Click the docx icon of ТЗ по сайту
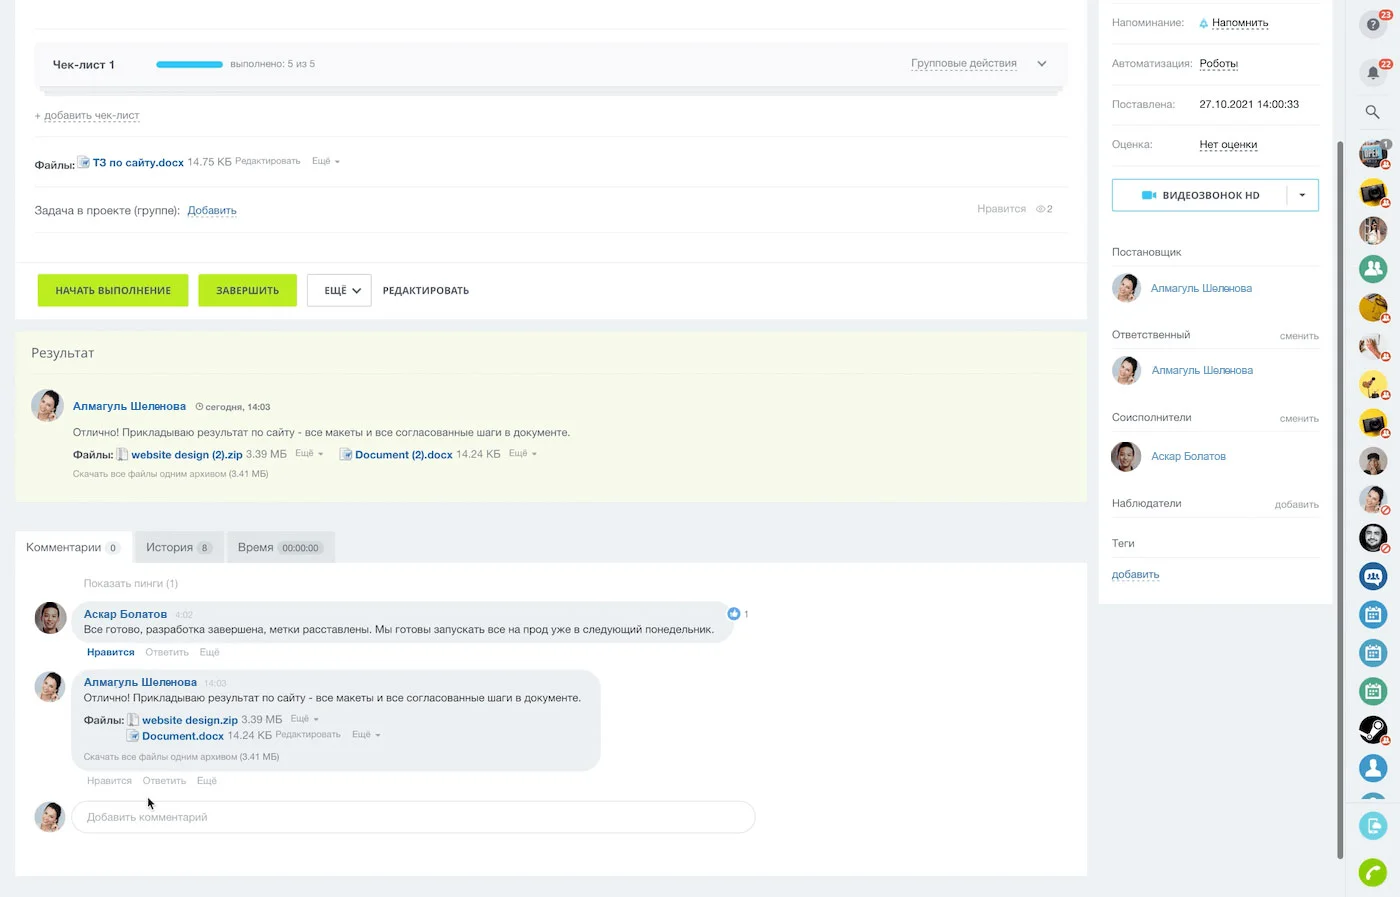Viewport: 1400px width, 897px height. (x=84, y=162)
